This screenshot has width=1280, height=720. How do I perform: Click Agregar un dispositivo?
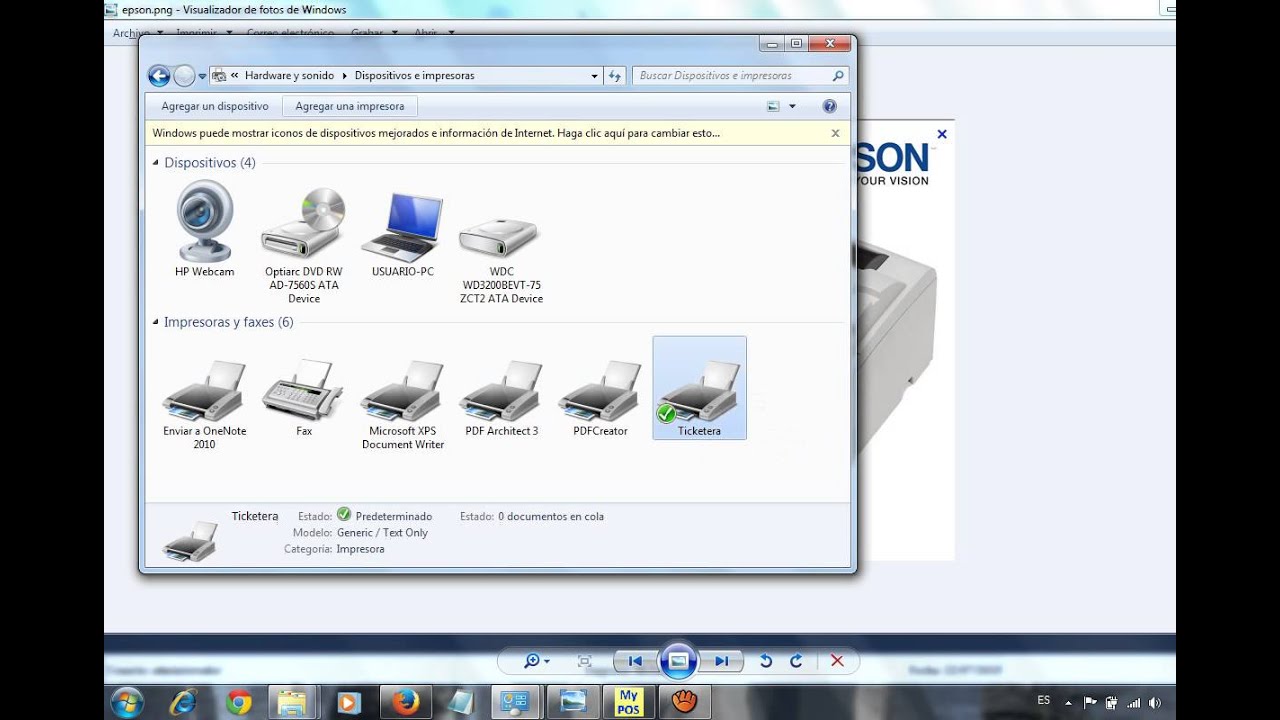(x=215, y=106)
